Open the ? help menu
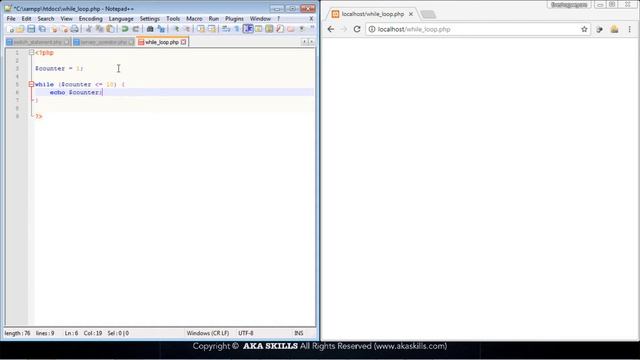 [279, 19]
